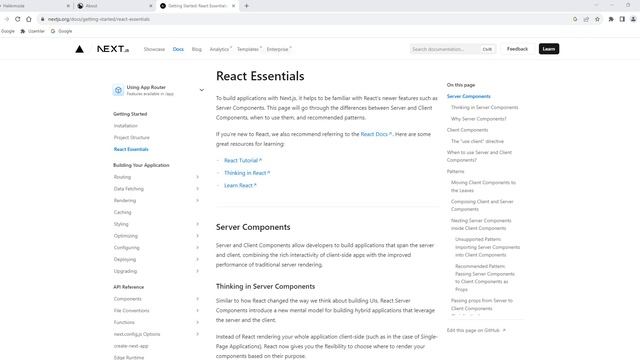This screenshot has height=360, width=640.
Task: Open the Blog nav link
Action: [x=197, y=49]
